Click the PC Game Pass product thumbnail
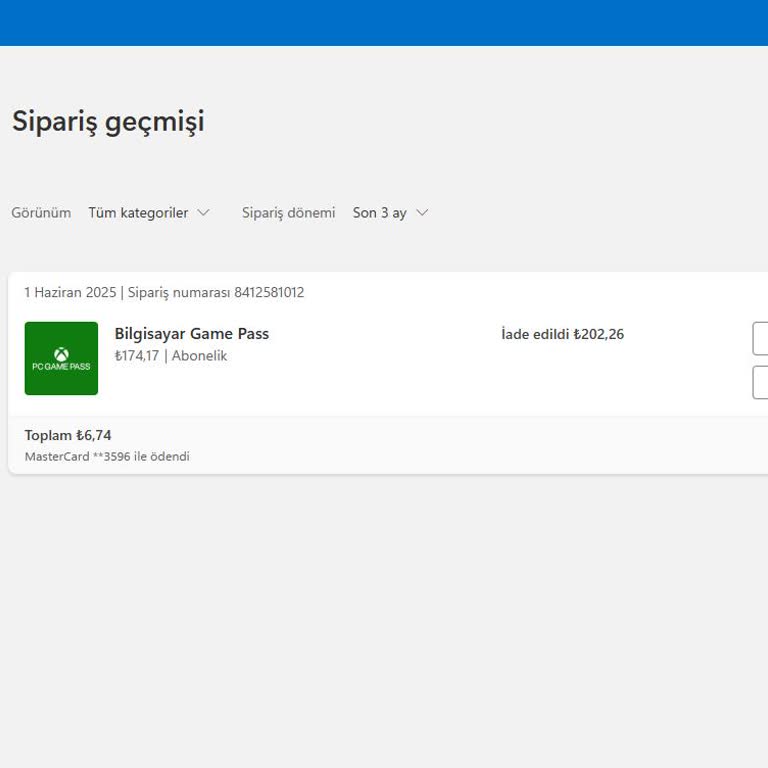Image resolution: width=768 pixels, height=768 pixels. [61, 358]
